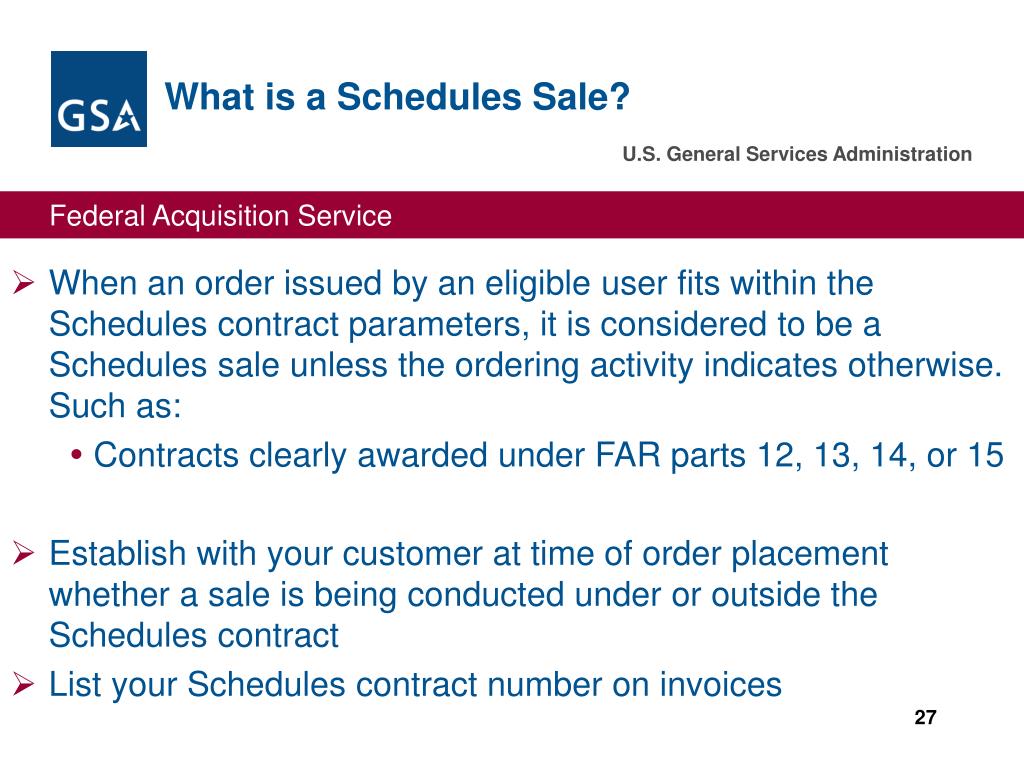Click the 'Such as:' text
1024x768 pixels.
tap(115, 406)
